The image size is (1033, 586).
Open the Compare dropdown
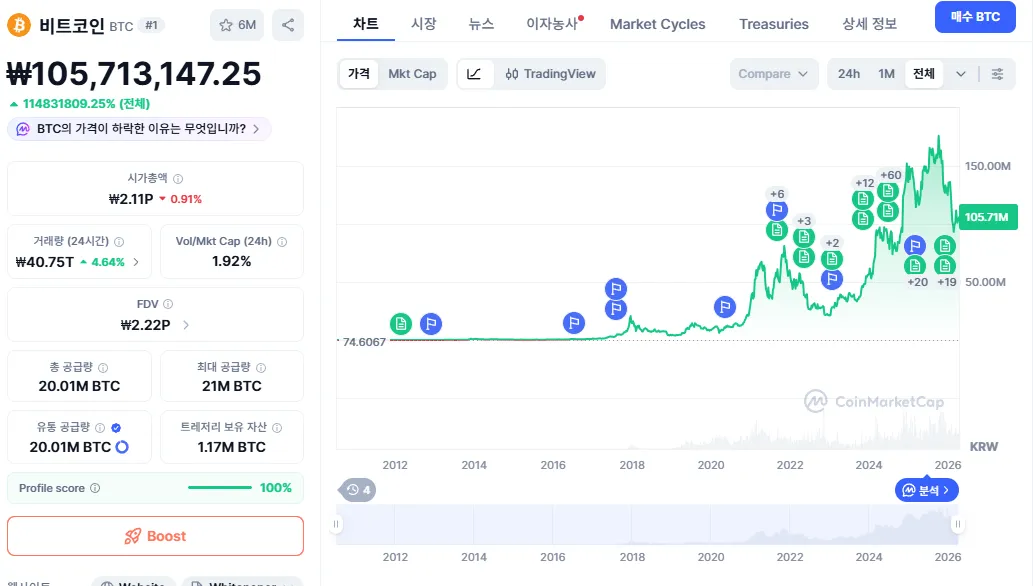pos(777,73)
